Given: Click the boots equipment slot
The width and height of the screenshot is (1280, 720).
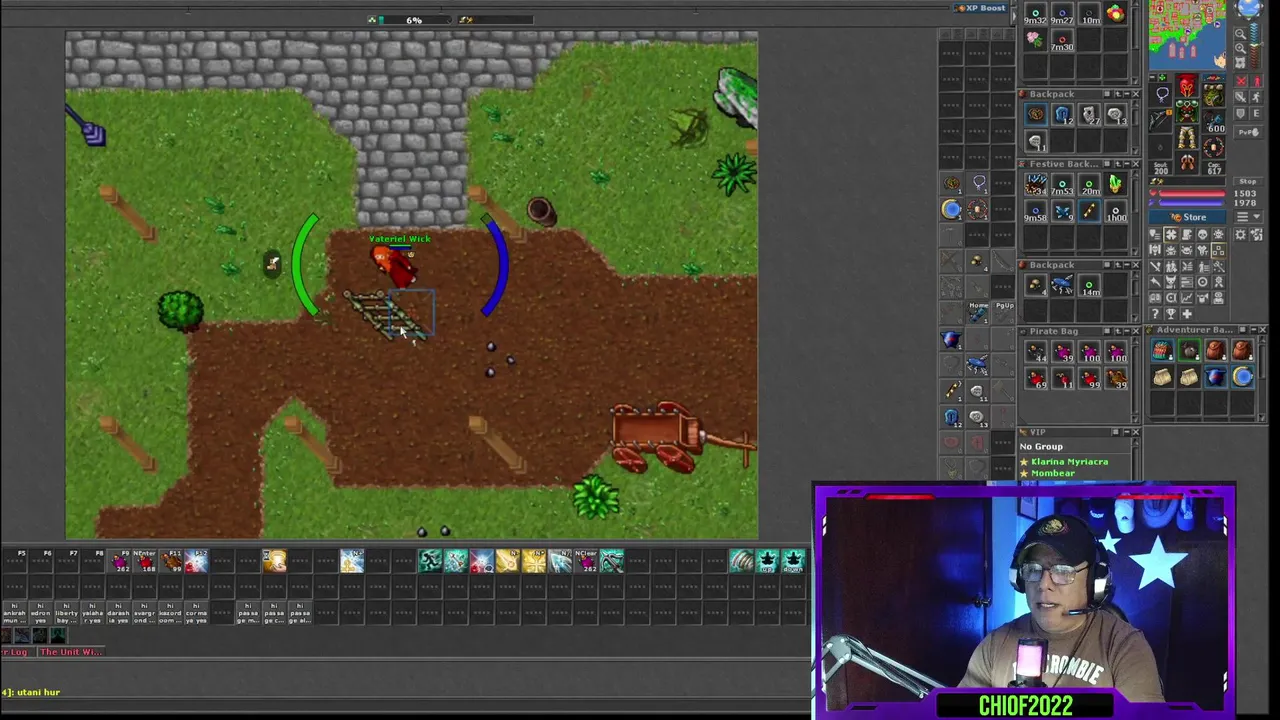Looking at the screenshot, I should point(1187,162).
